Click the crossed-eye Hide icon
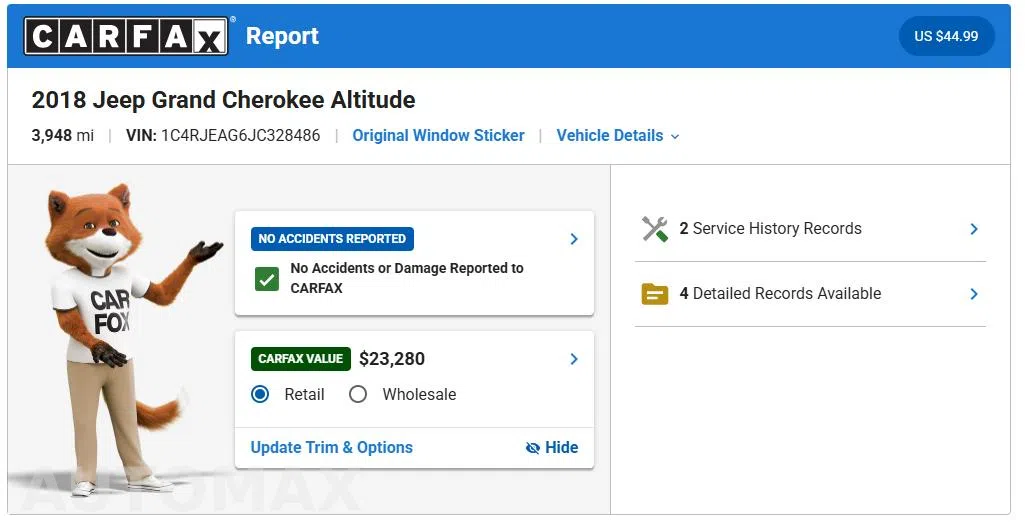1025x523 pixels. [533, 448]
